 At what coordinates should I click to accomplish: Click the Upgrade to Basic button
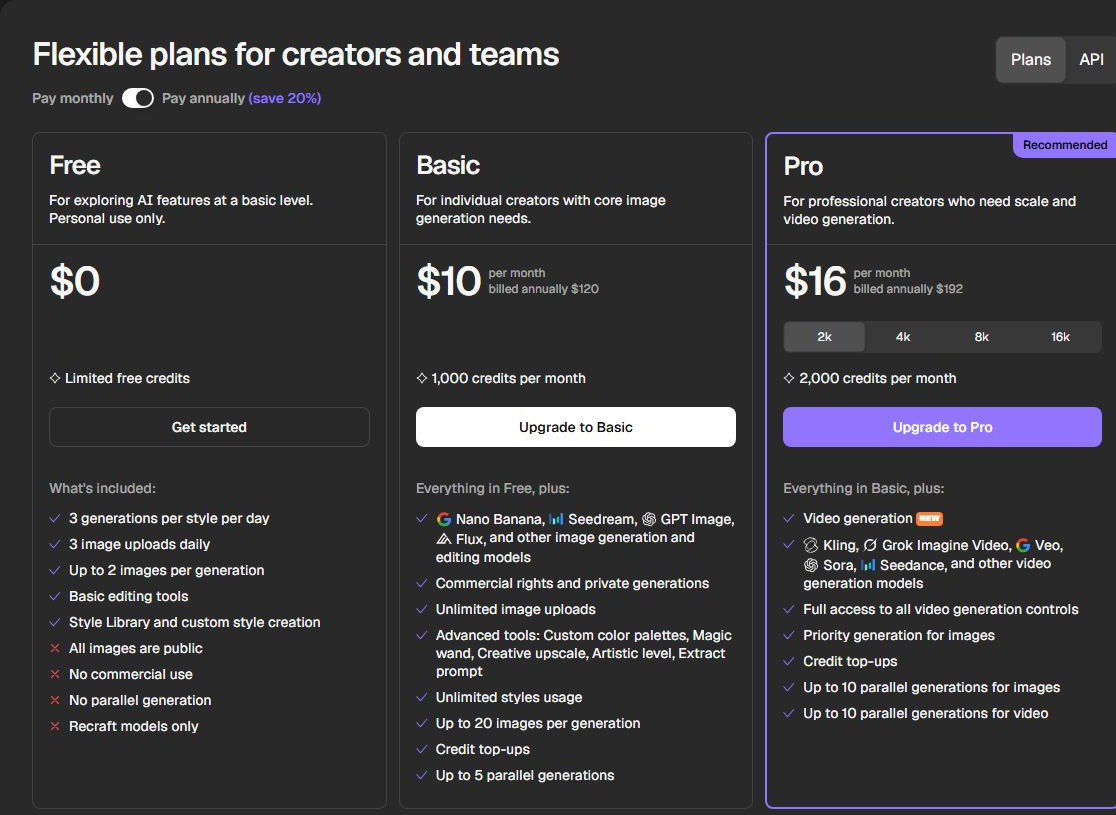click(x=576, y=427)
